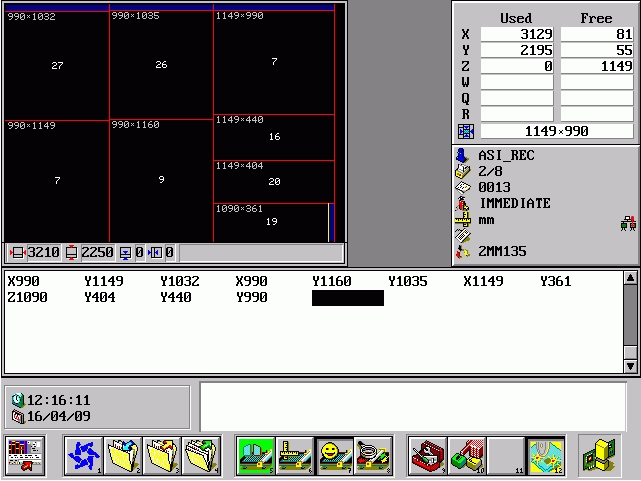The height and width of the screenshot is (481, 641).
Task: Click the coil spring toolbar icon numbered 8
Action: click(372, 456)
